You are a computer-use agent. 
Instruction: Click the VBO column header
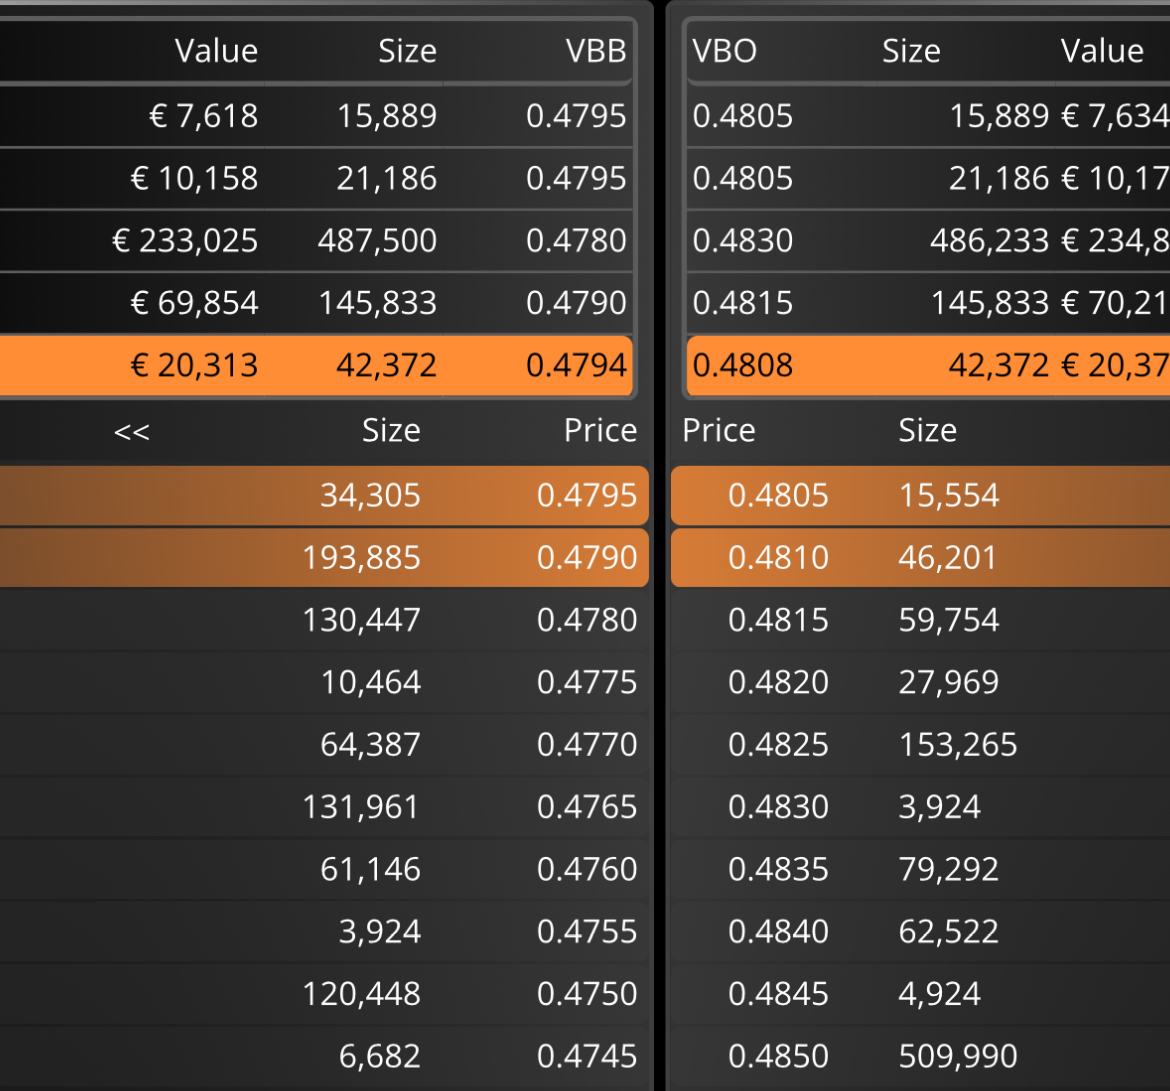click(724, 51)
